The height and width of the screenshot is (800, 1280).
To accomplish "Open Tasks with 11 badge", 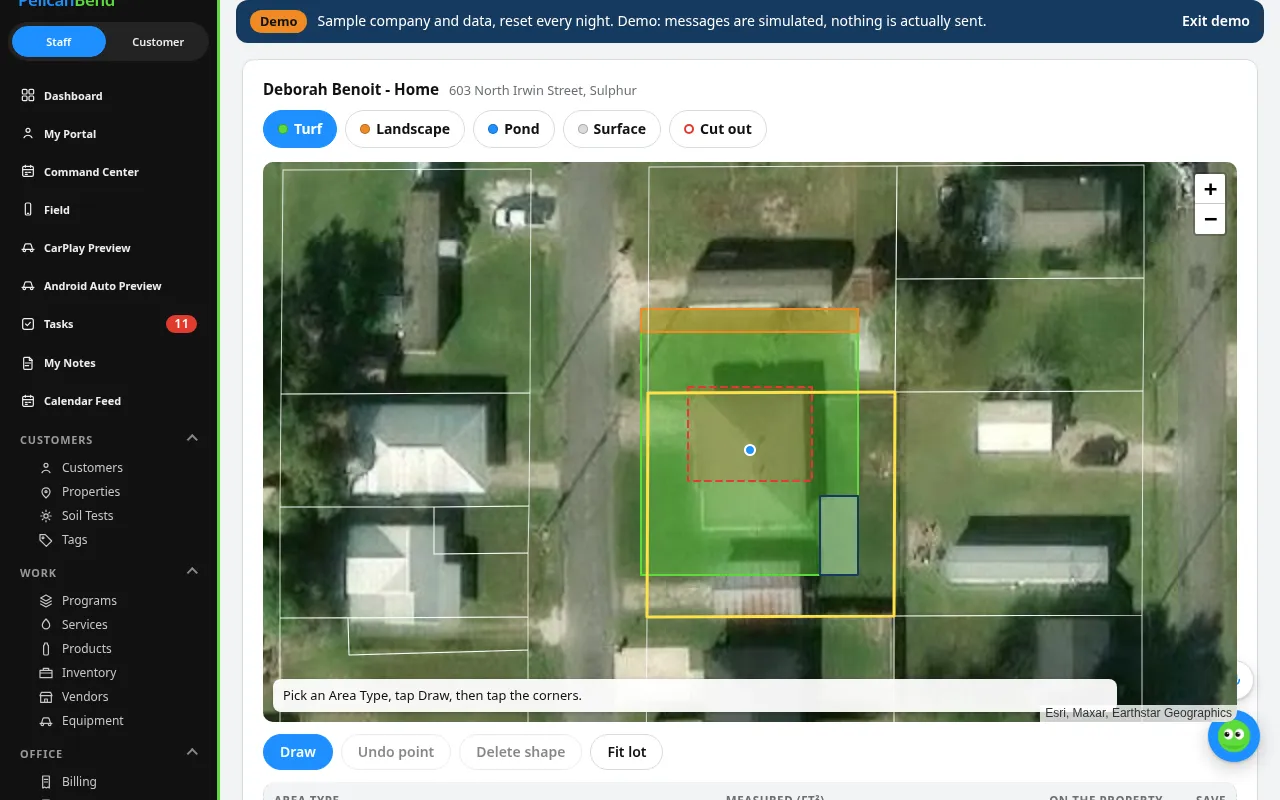I will [108, 324].
